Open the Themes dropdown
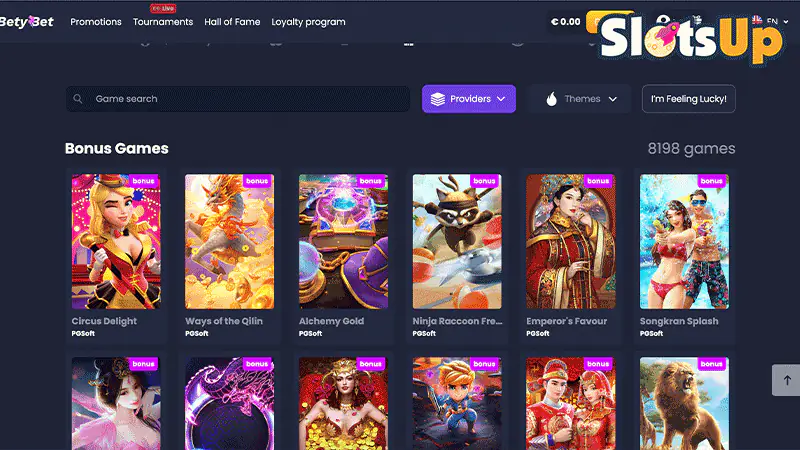This screenshot has height=450, width=800. pos(580,99)
